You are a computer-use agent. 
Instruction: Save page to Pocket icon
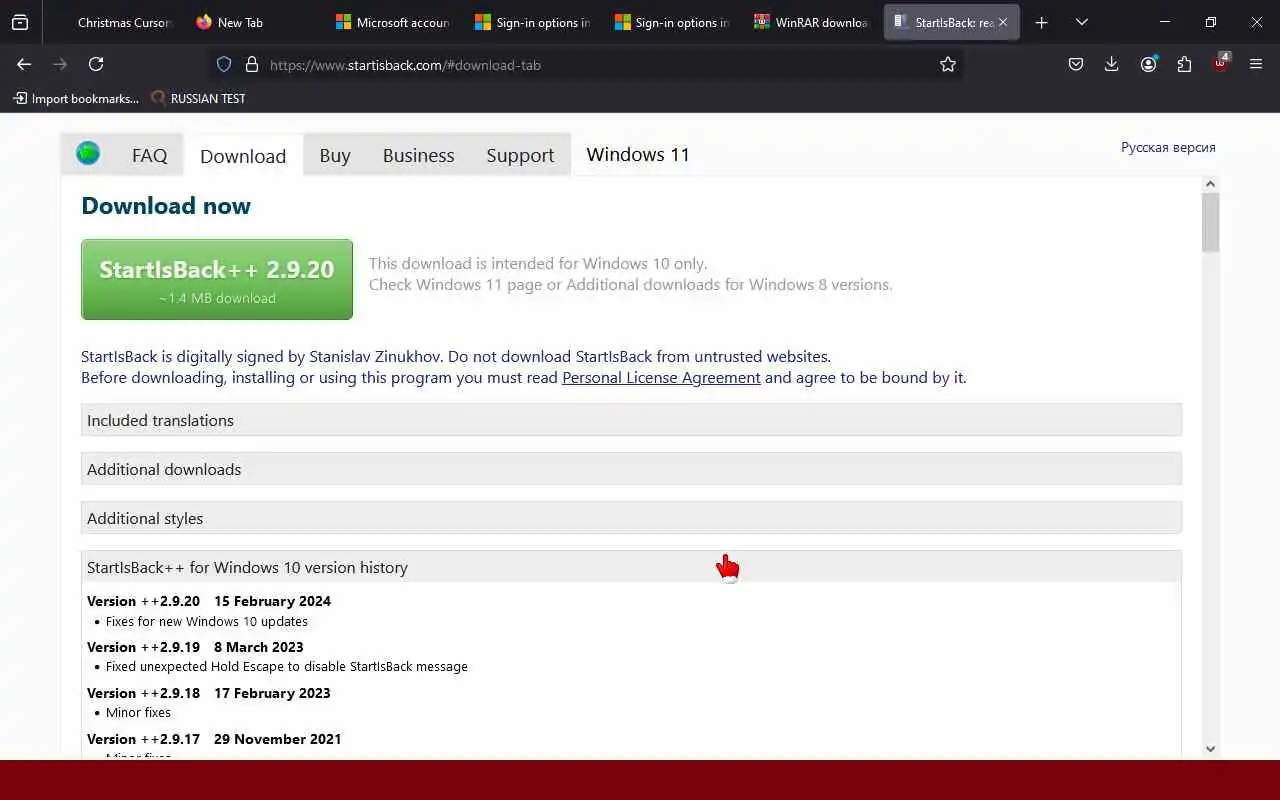pos(1076,64)
